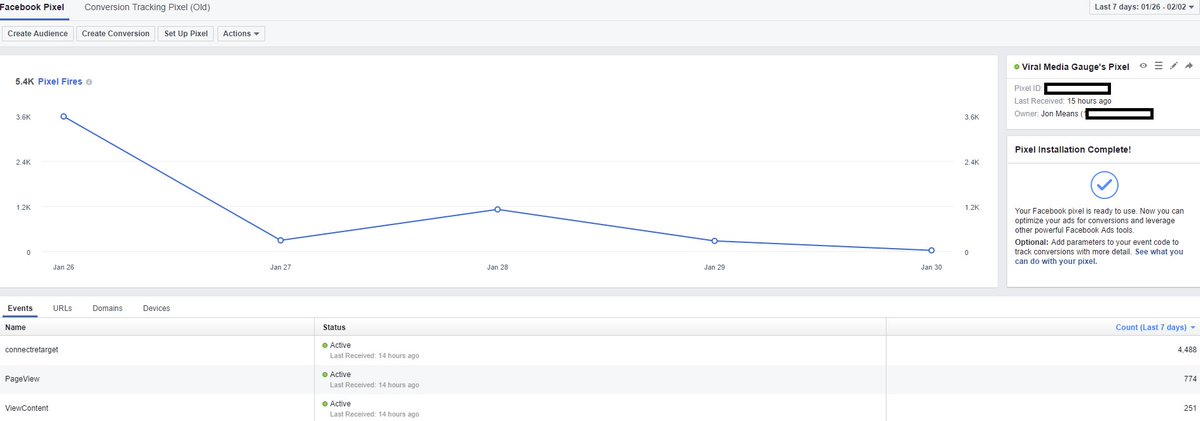Select the ViewContent event name
The image size is (1200, 421).
point(26,408)
